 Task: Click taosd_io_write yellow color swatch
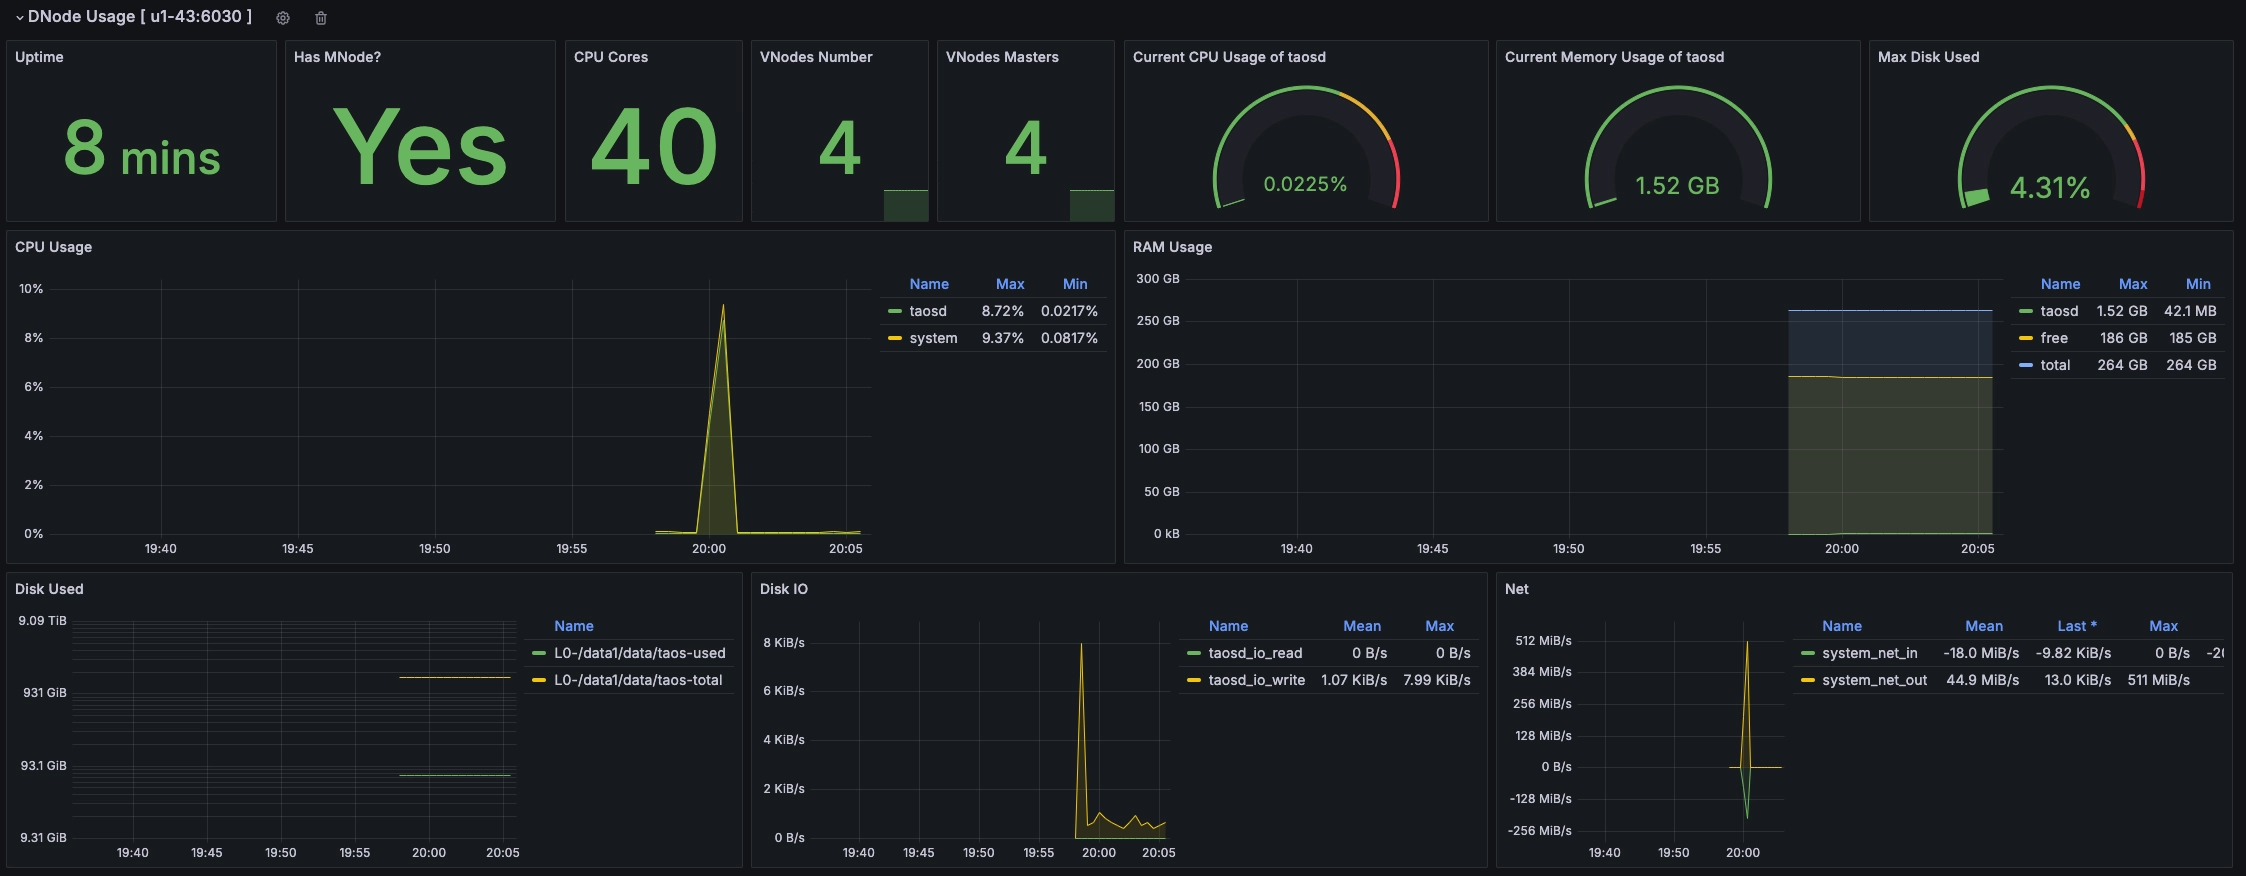(1193, 680)
